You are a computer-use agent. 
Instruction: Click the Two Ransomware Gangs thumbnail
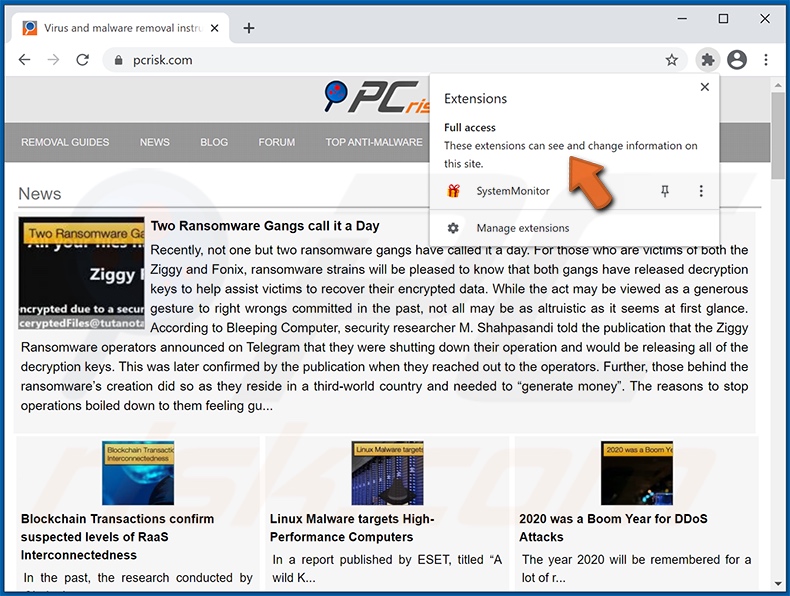point(82,273)
